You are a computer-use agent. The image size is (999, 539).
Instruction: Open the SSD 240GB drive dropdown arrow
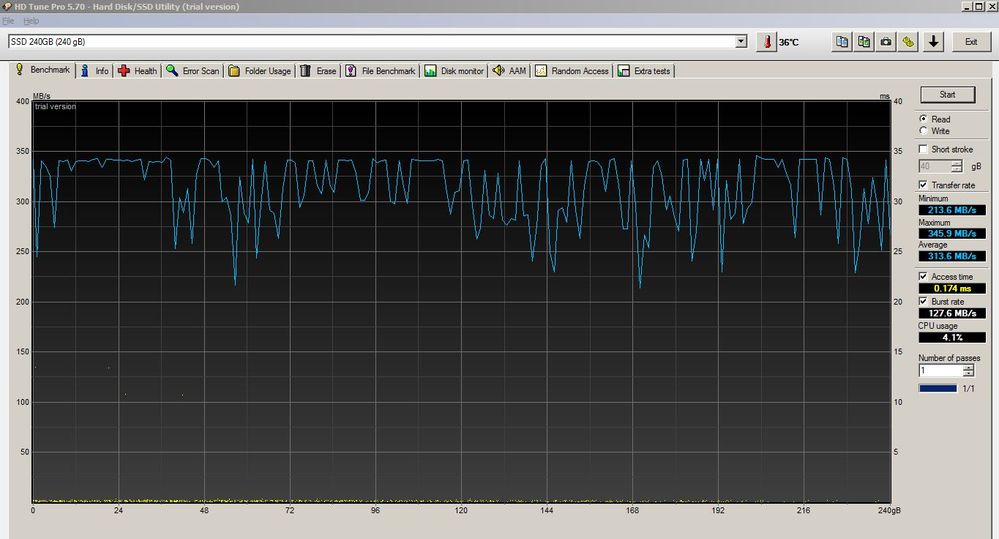[741, 41]
